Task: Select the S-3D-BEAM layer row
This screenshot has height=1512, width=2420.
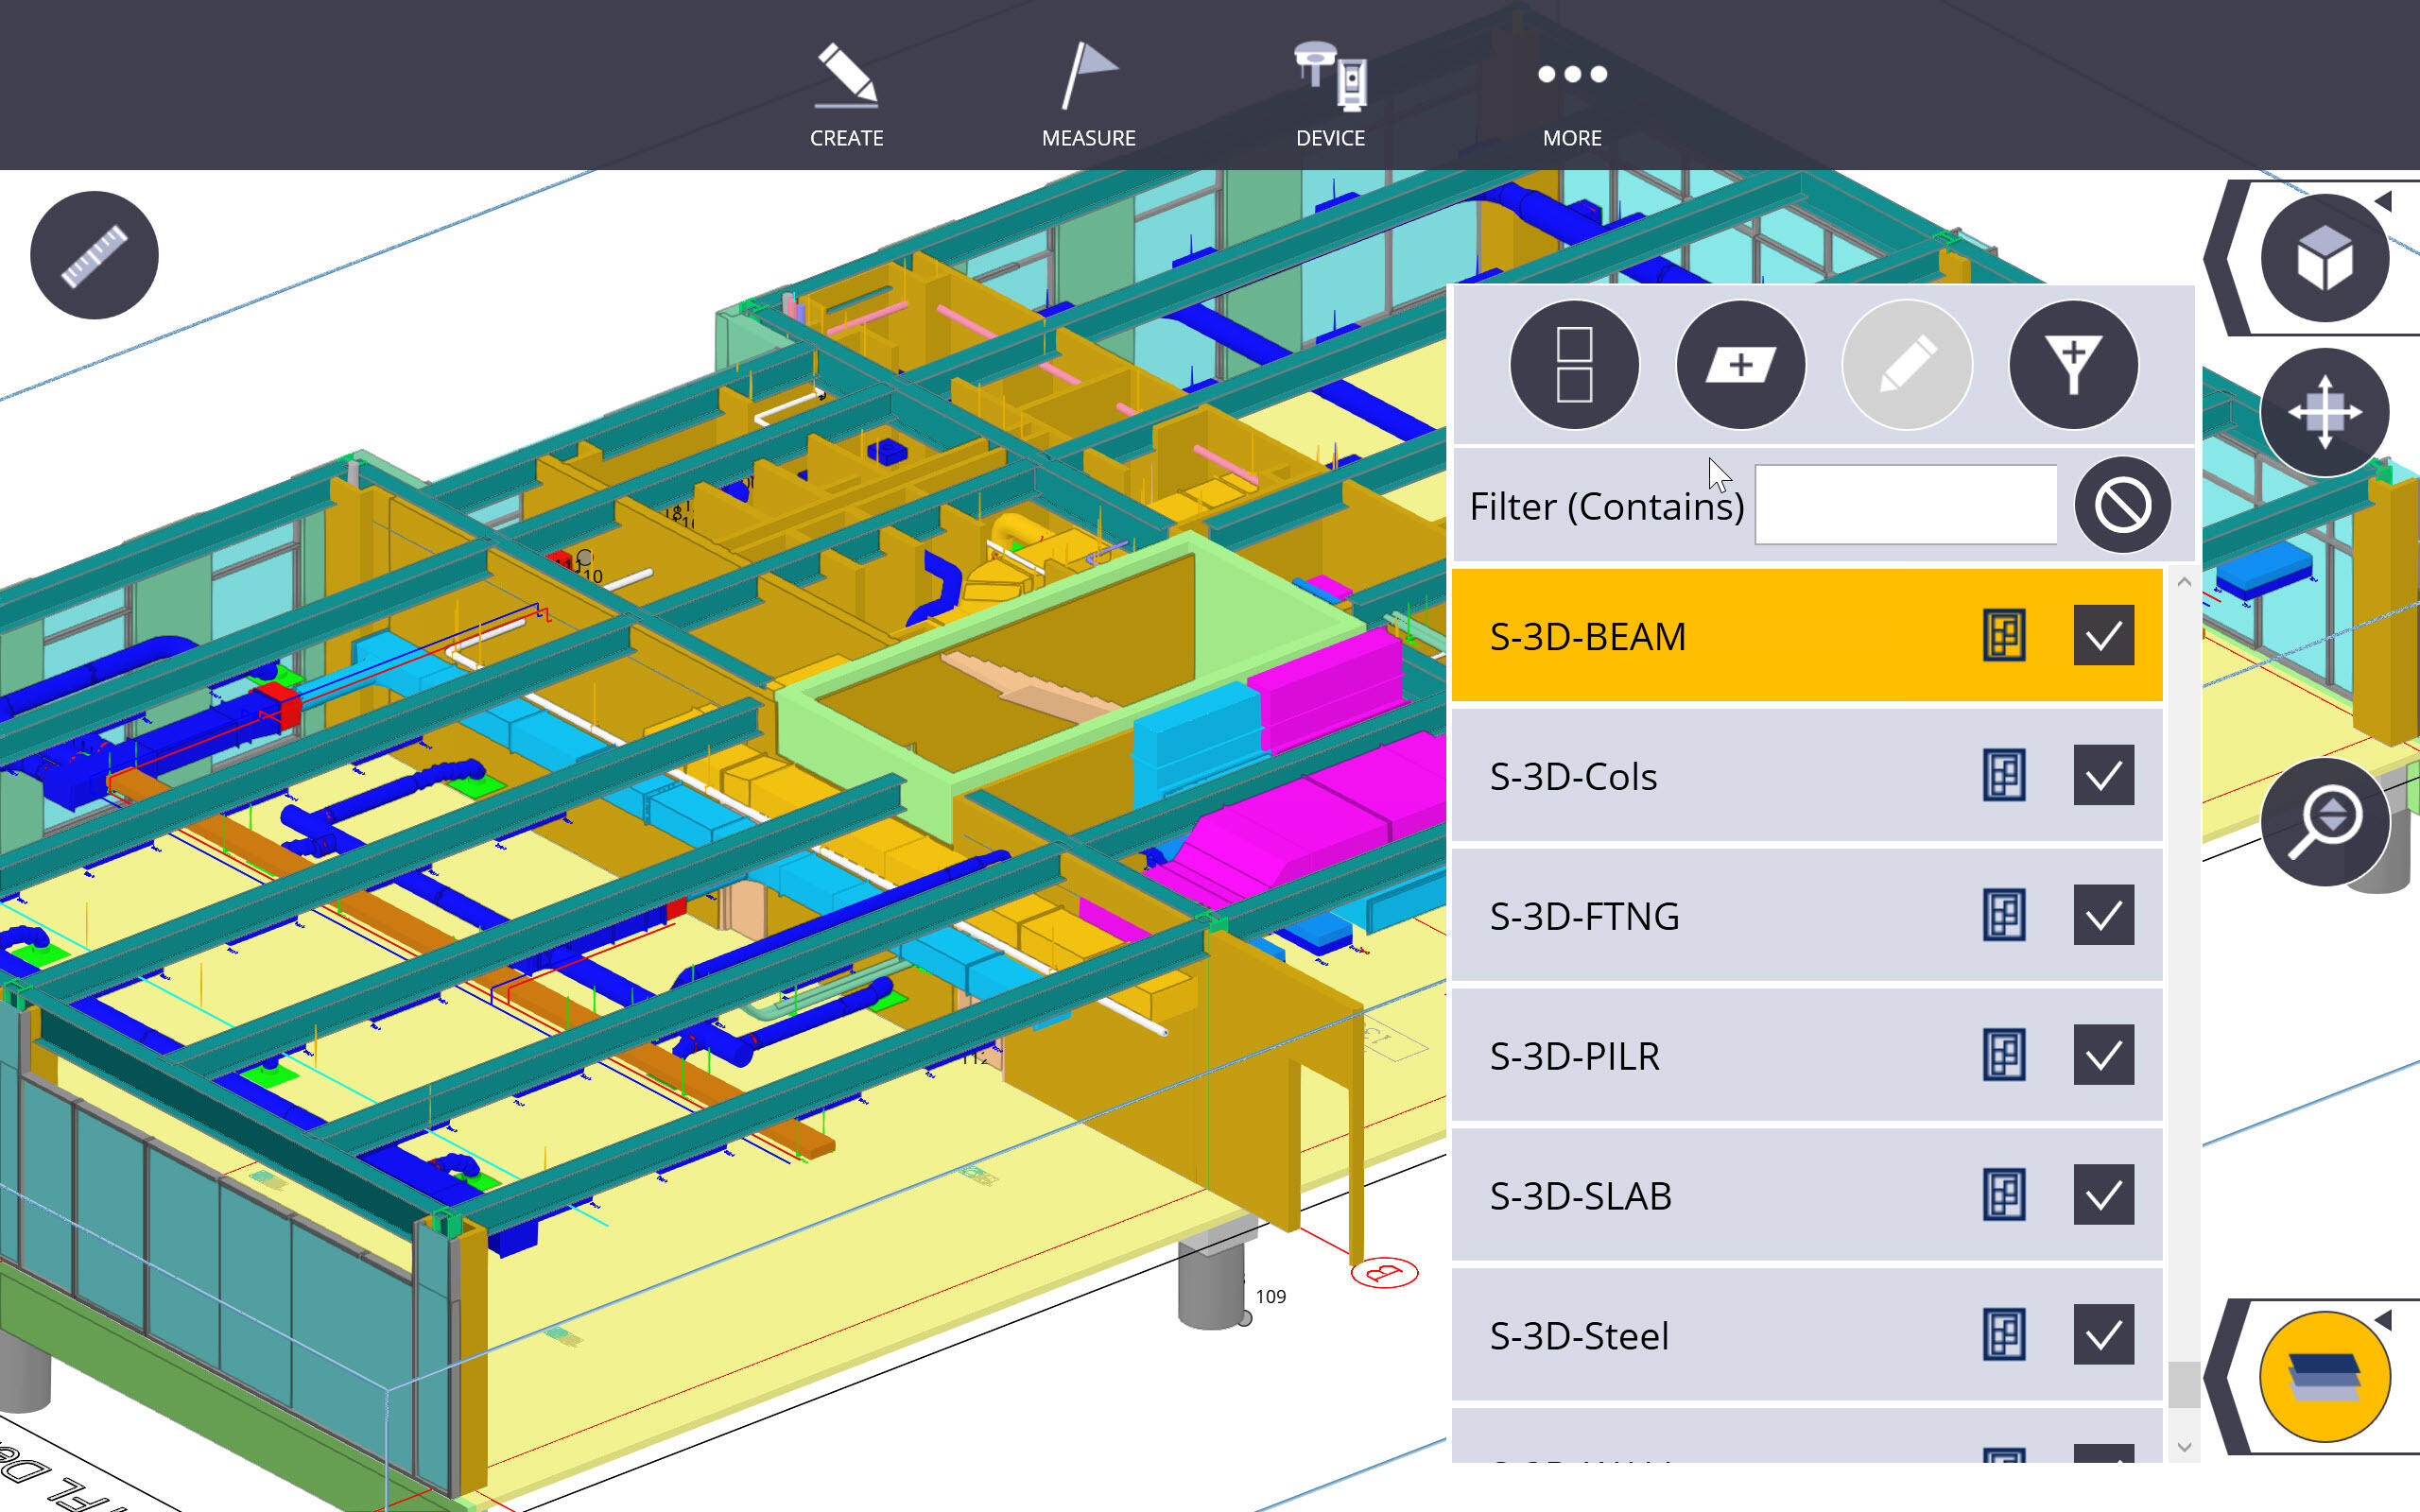Action: [x=1806, y=636]
